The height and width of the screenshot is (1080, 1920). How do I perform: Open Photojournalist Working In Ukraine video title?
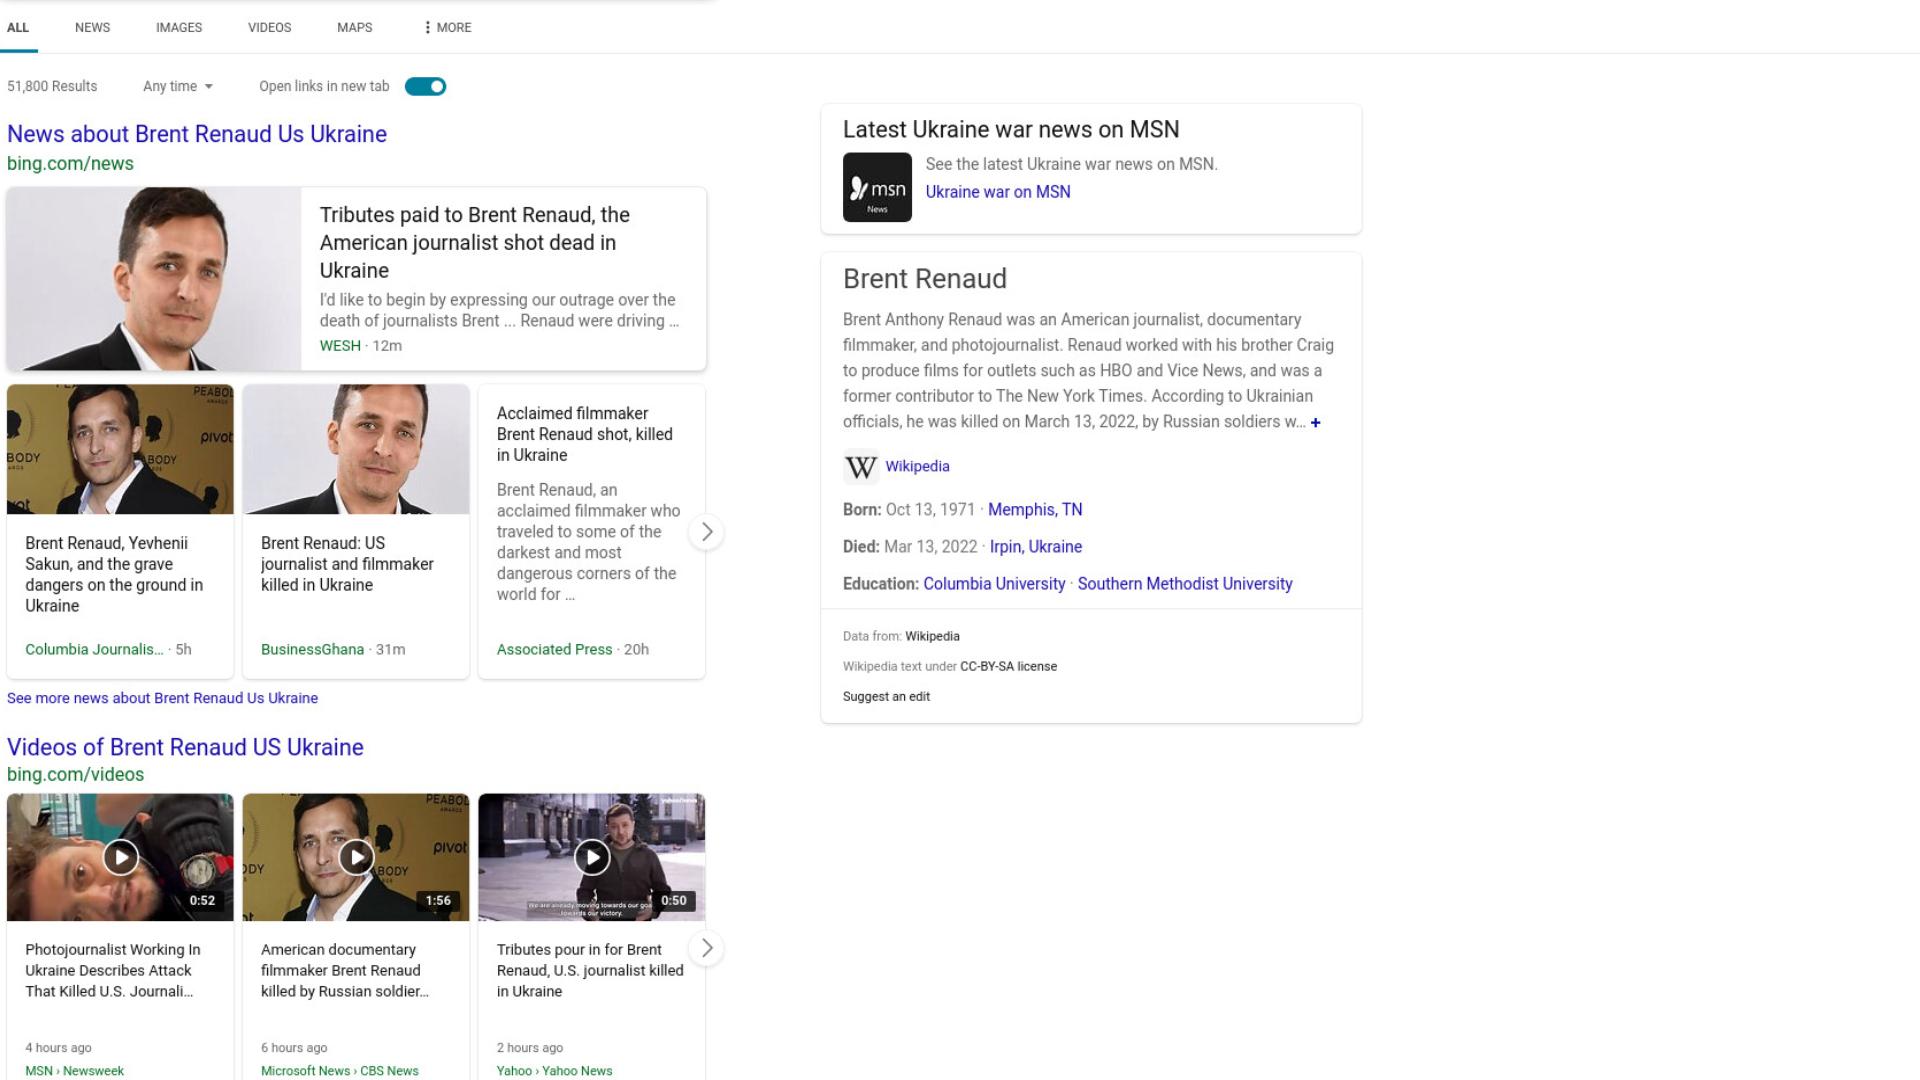[x=112, y=970]
